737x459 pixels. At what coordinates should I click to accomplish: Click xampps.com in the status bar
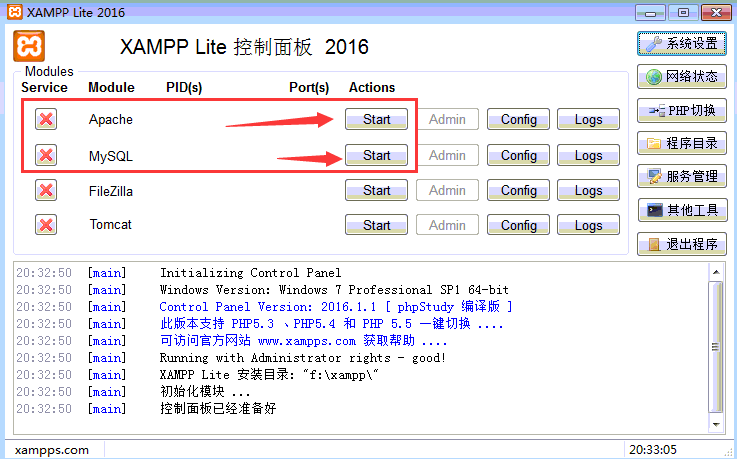(x=52, y=450)
